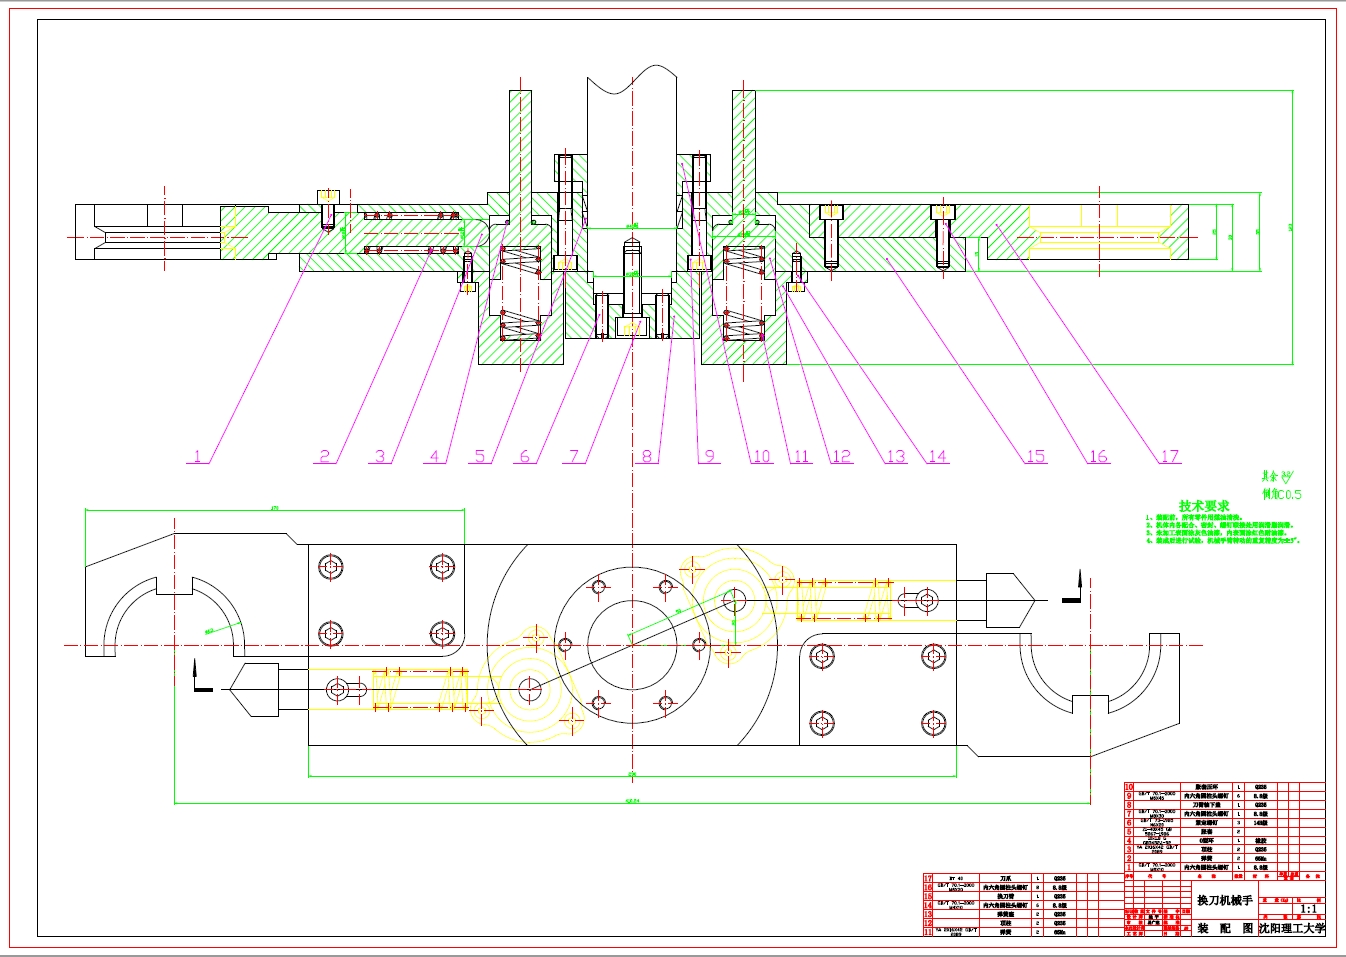
Task: Click part balloon number 6
Action: tap(525, 456)
